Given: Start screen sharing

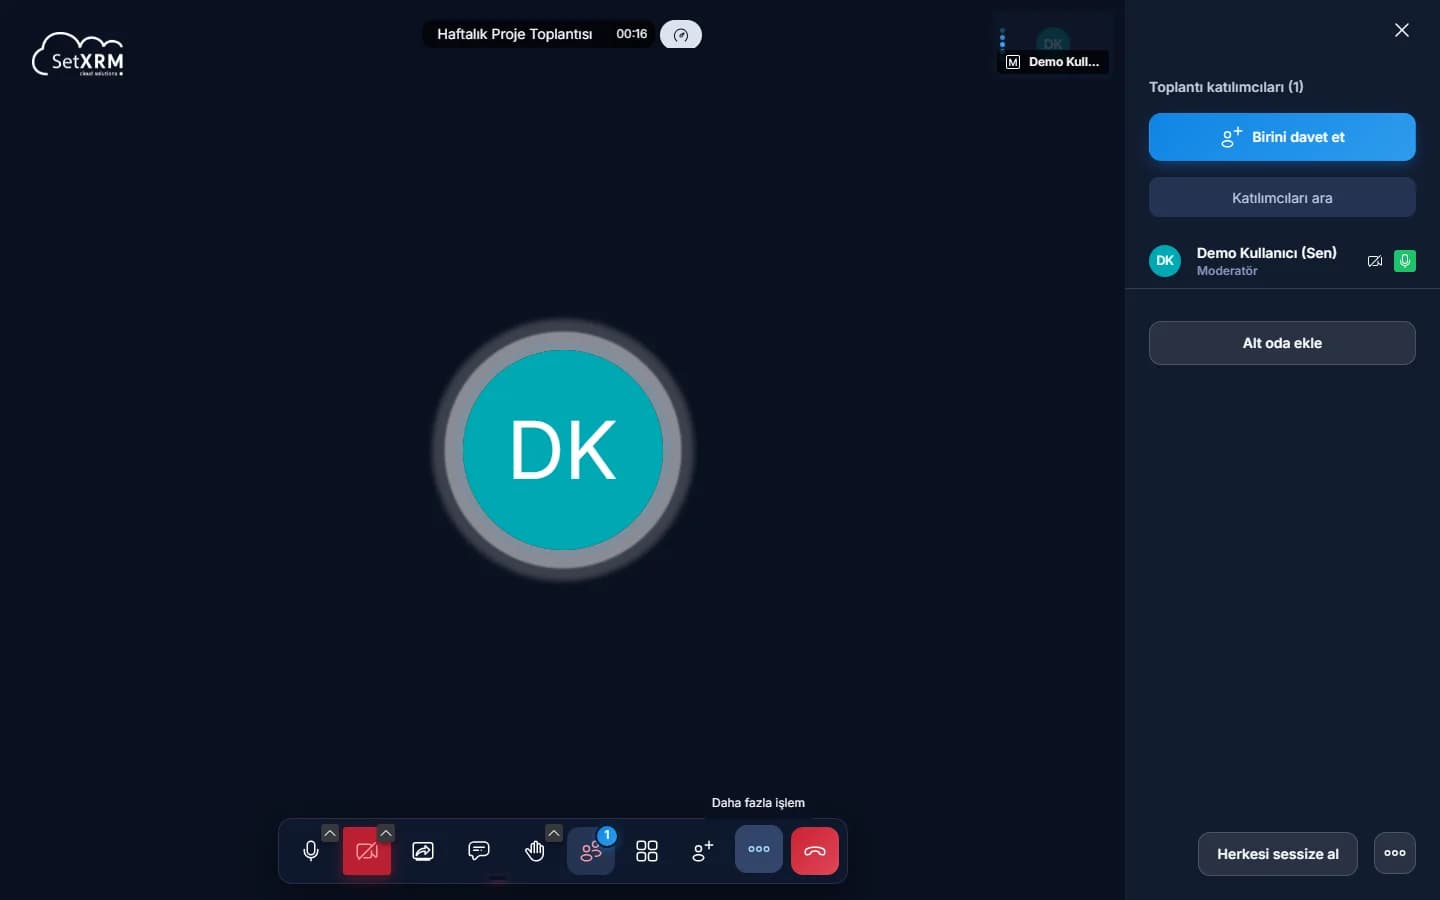Looking at the screenshot, I should pyautogui.click(x=423, y=851).
